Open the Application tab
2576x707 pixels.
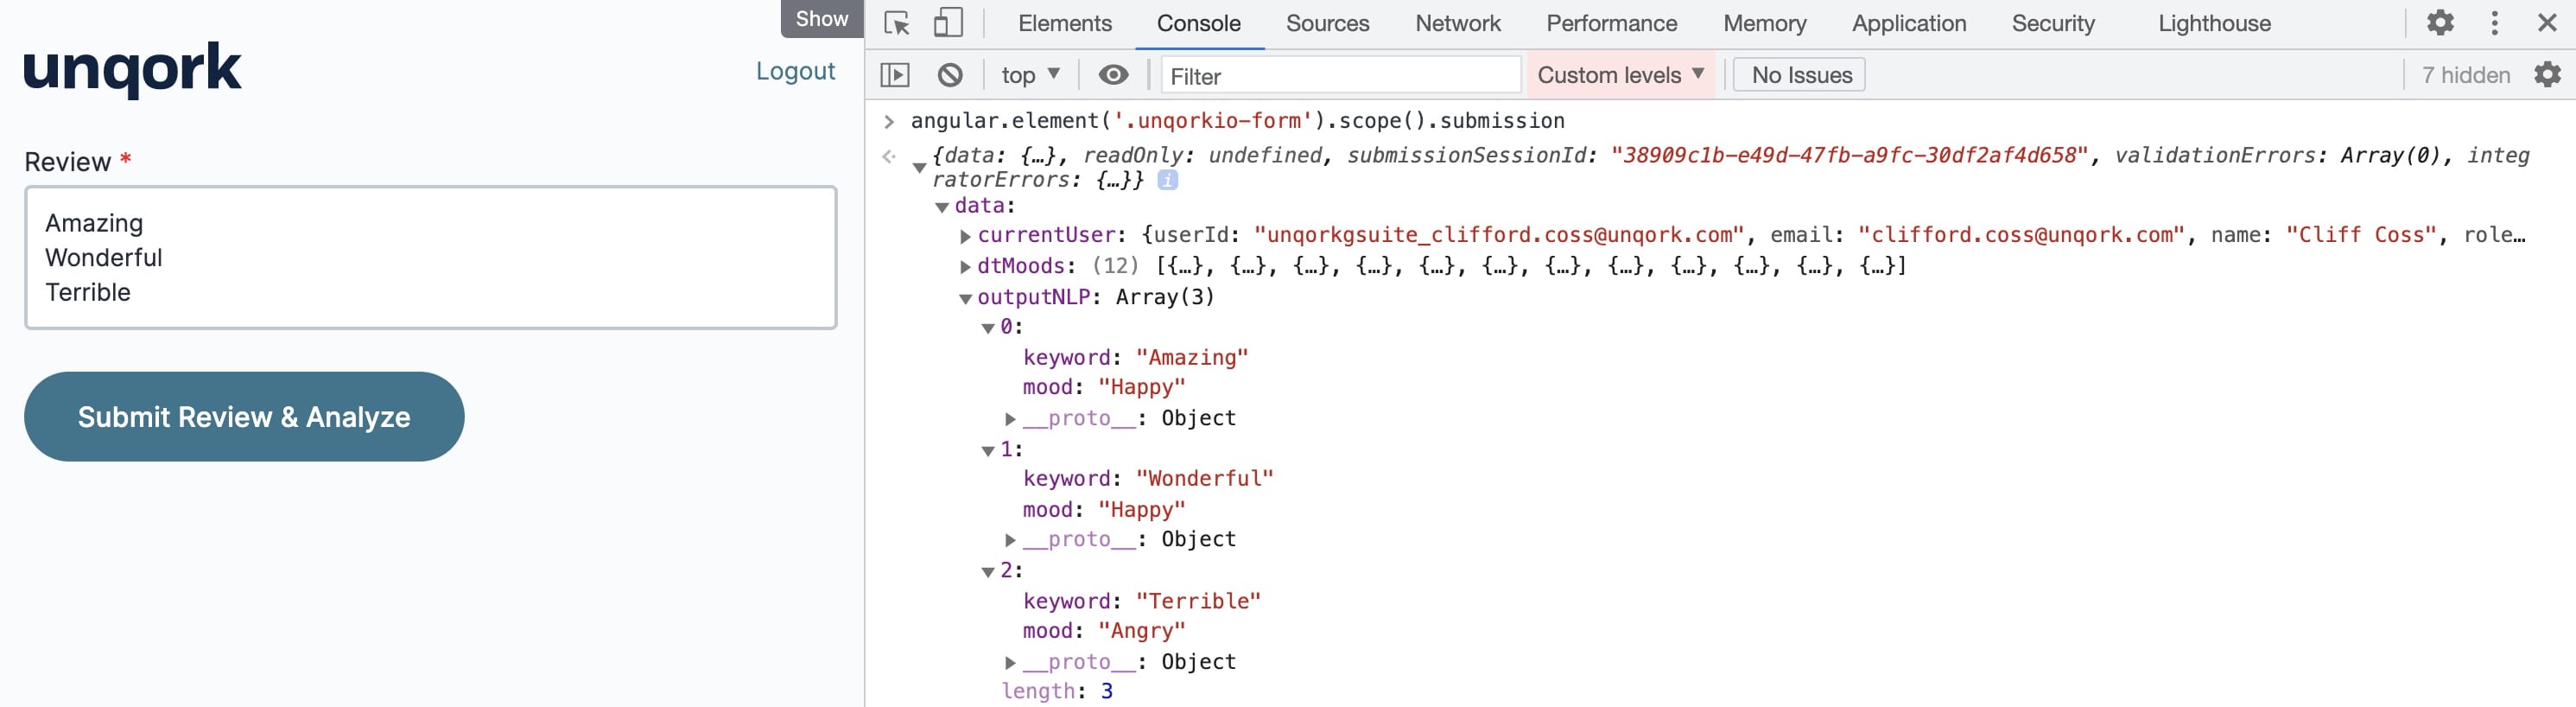point(1908,23)
